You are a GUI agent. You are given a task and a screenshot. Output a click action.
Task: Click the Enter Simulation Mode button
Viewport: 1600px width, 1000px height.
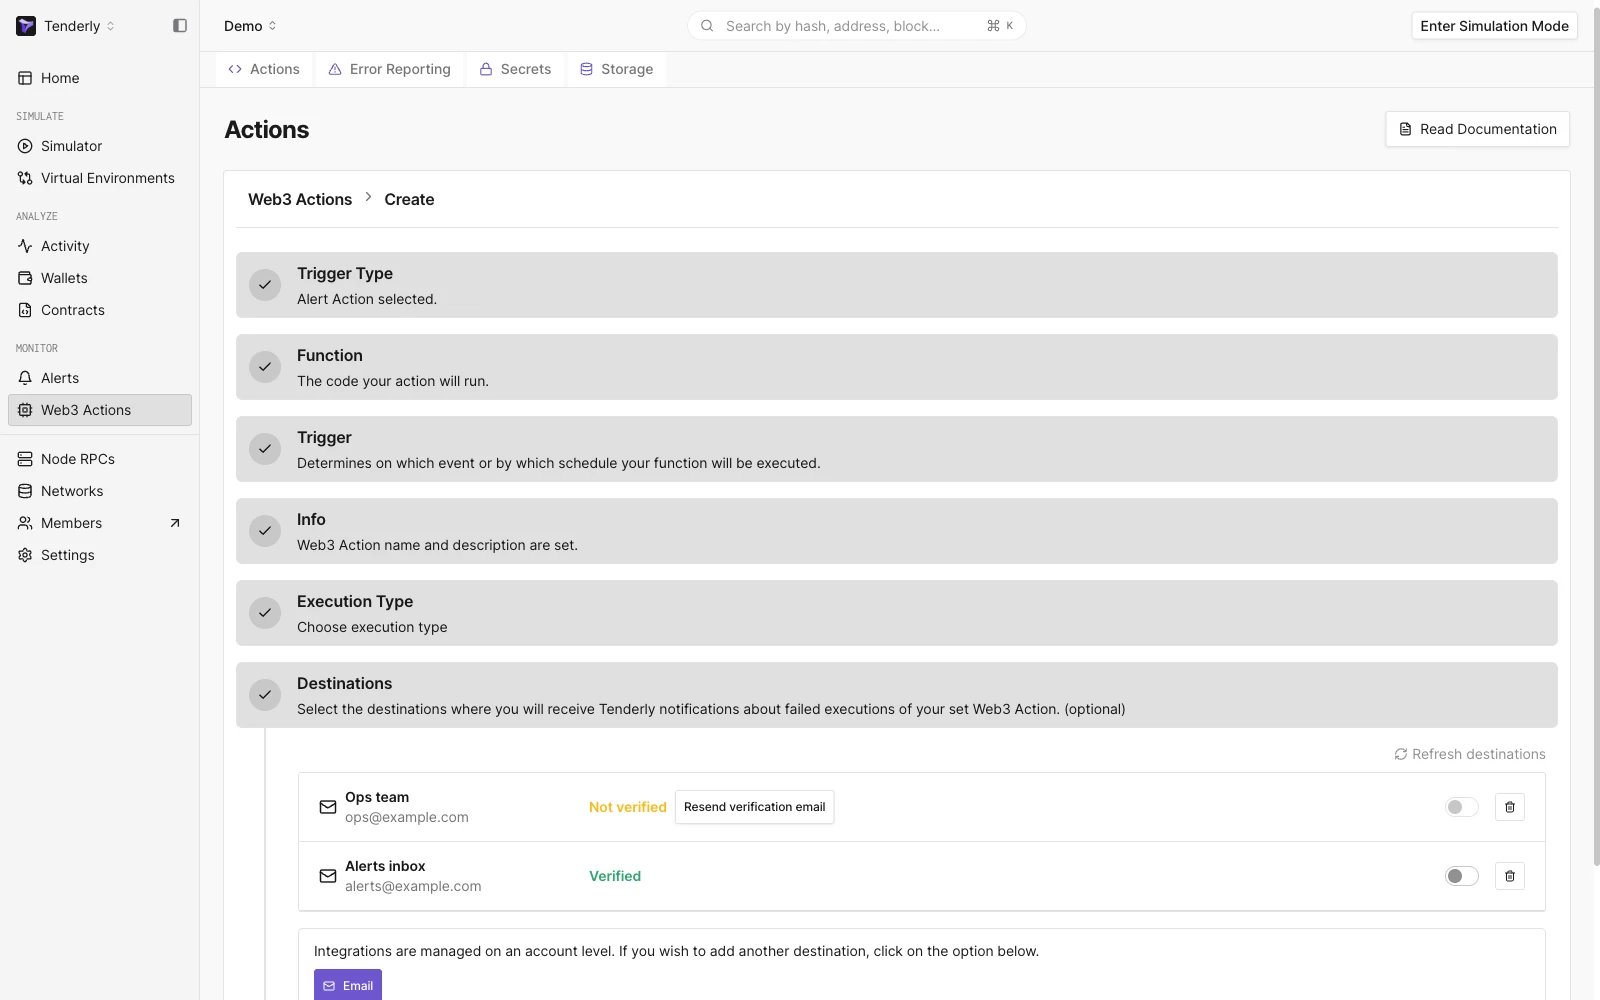tap(1494, 26)
